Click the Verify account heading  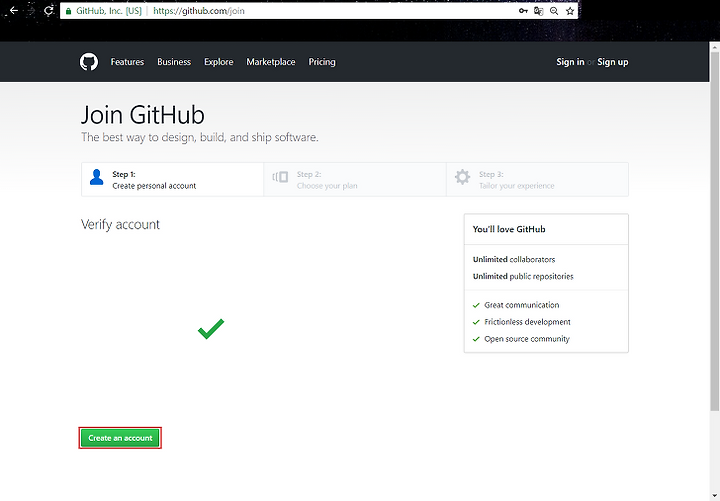pos(120,225)
